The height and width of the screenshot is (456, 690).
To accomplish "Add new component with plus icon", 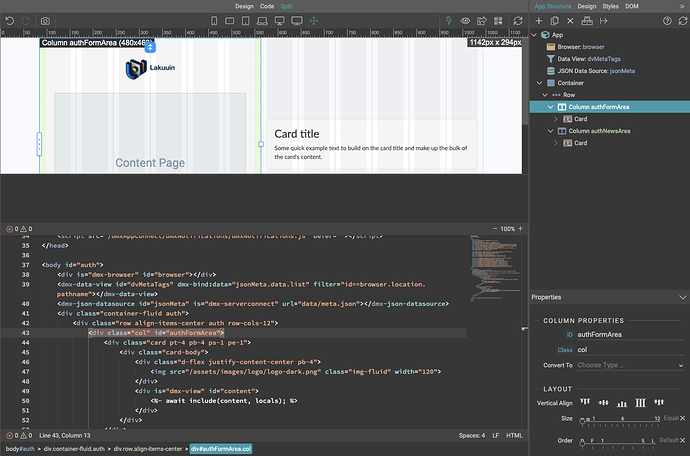I will click(x=539, y=21).
